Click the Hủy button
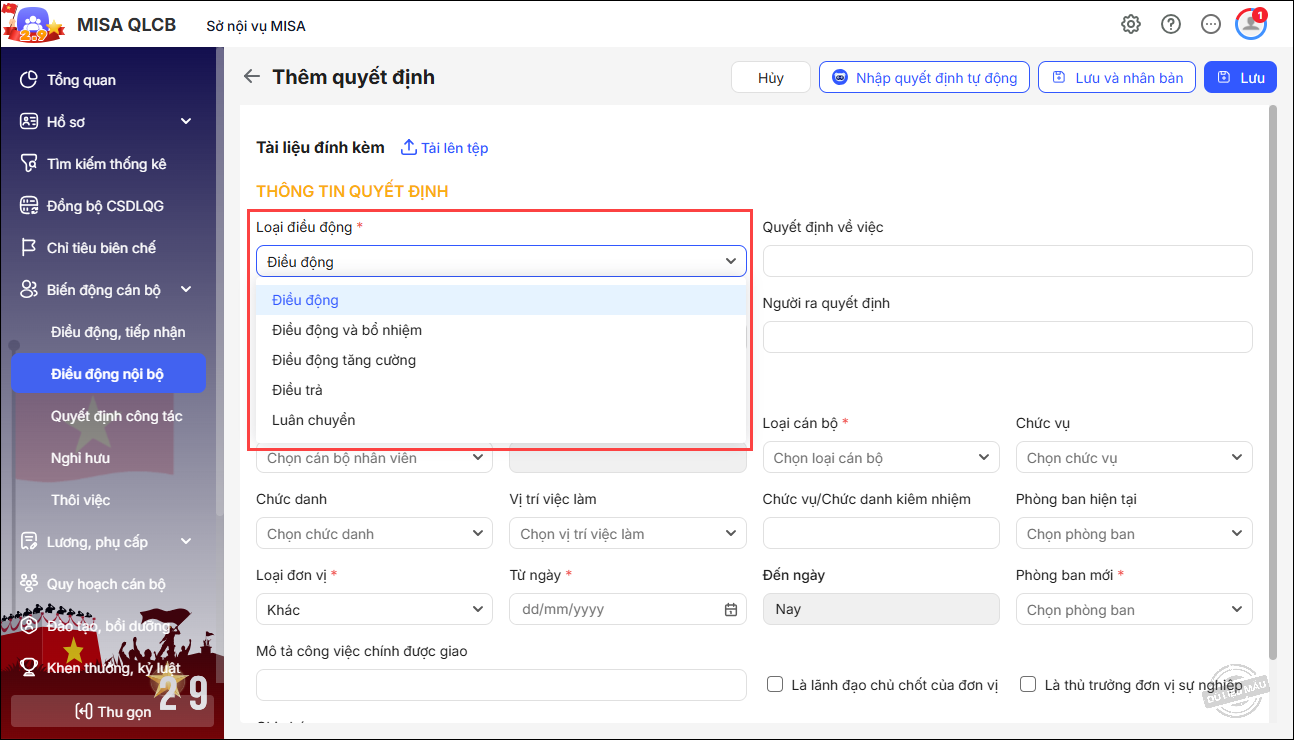Screen dimensions: 1294x740 click(x=770, y=78)
